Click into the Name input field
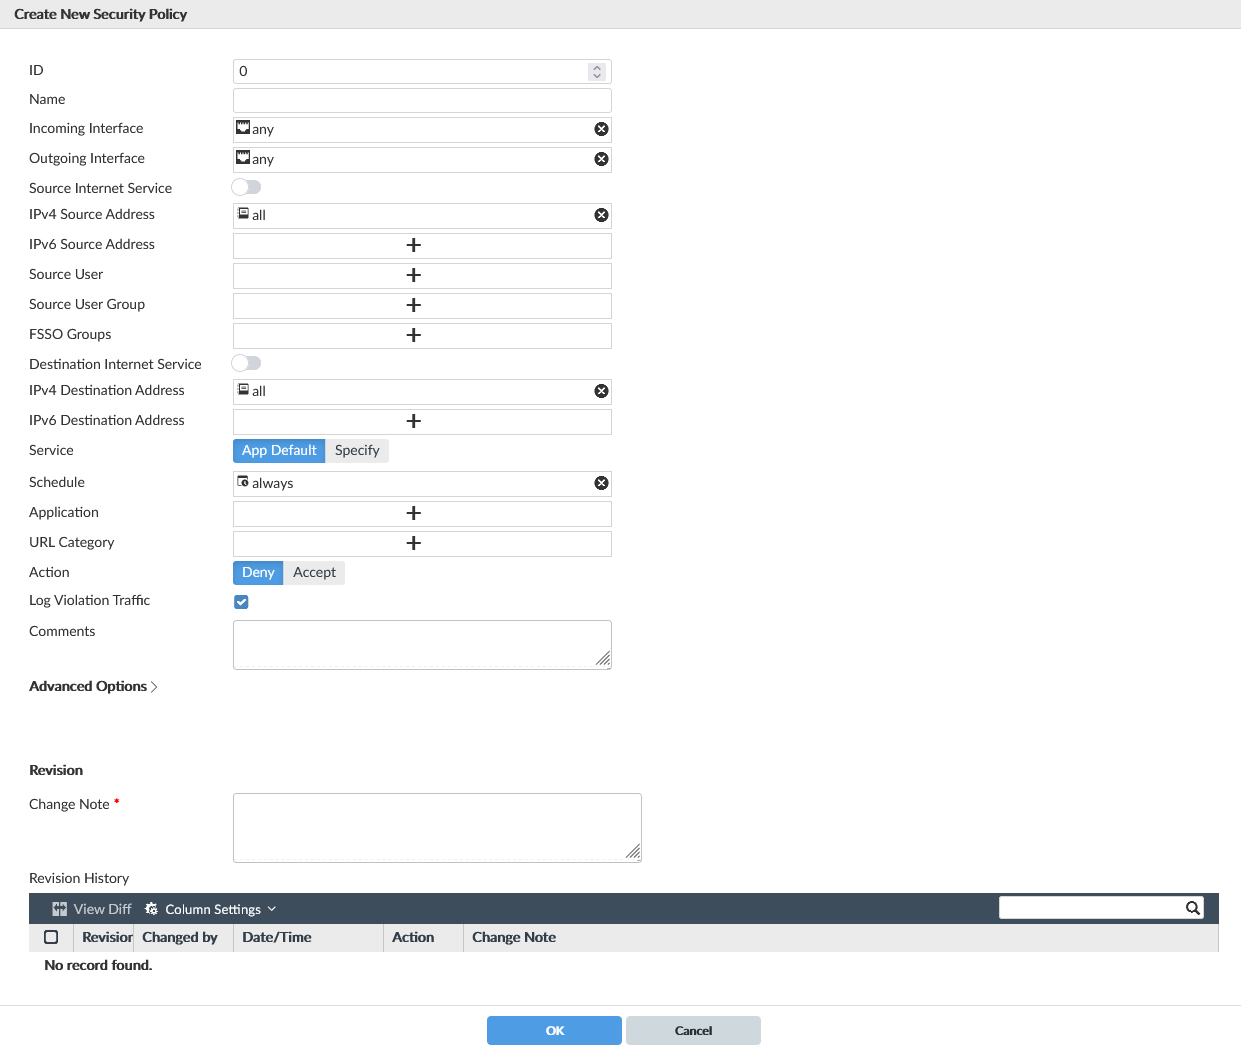 (x=422, y=100)
